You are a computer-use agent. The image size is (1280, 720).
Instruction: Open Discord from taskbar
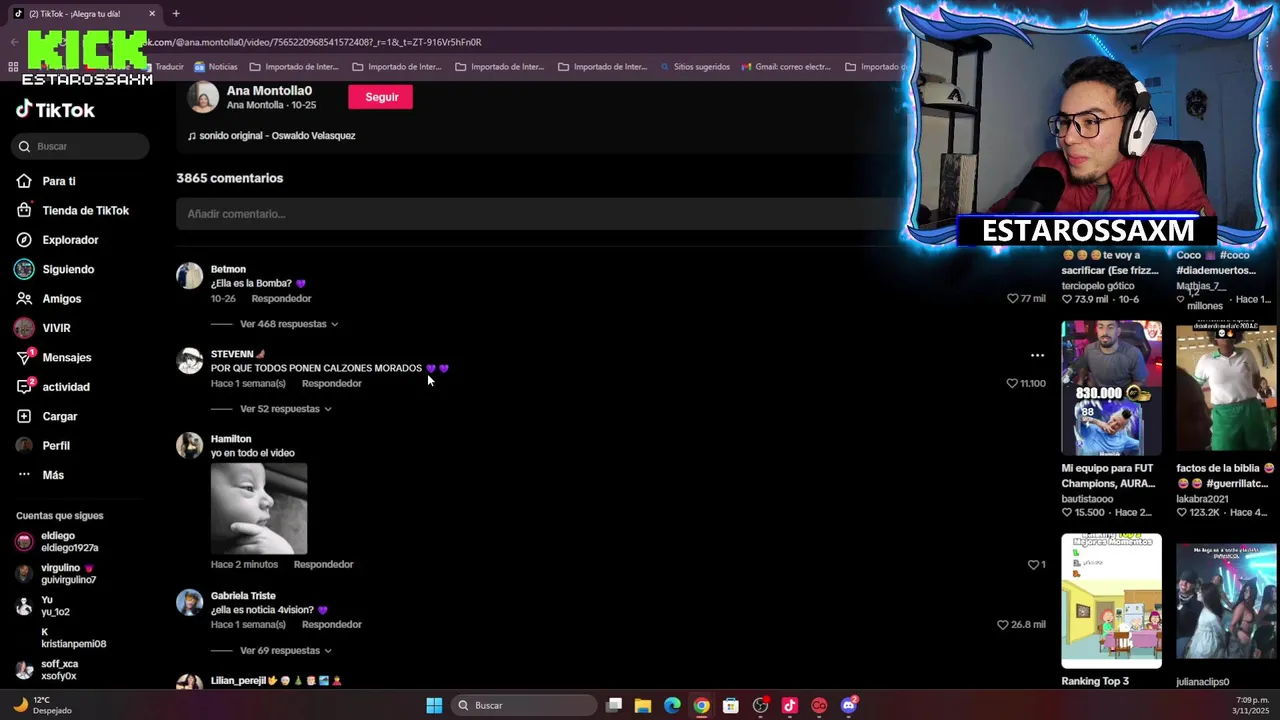849,705
